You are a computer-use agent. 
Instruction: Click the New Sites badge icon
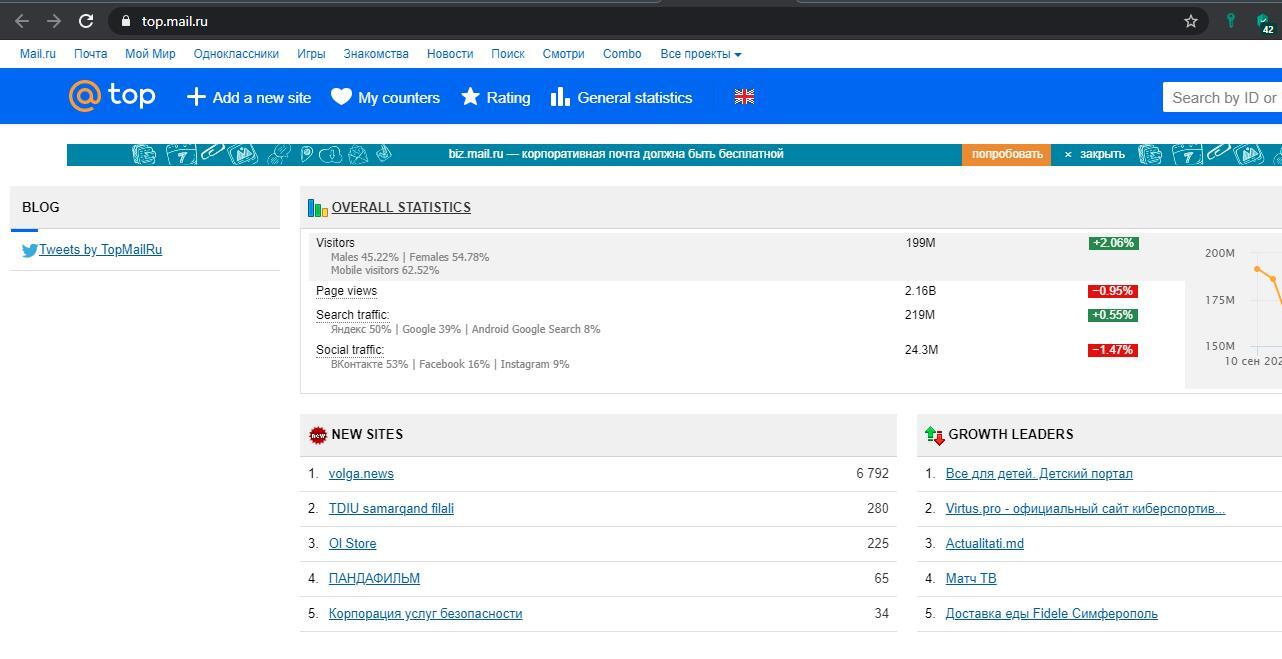318,435
